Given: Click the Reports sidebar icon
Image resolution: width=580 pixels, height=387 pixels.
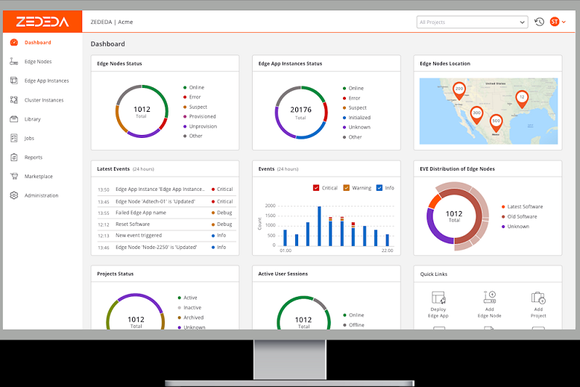Looking at the screenshot, I should pos(14,157).
